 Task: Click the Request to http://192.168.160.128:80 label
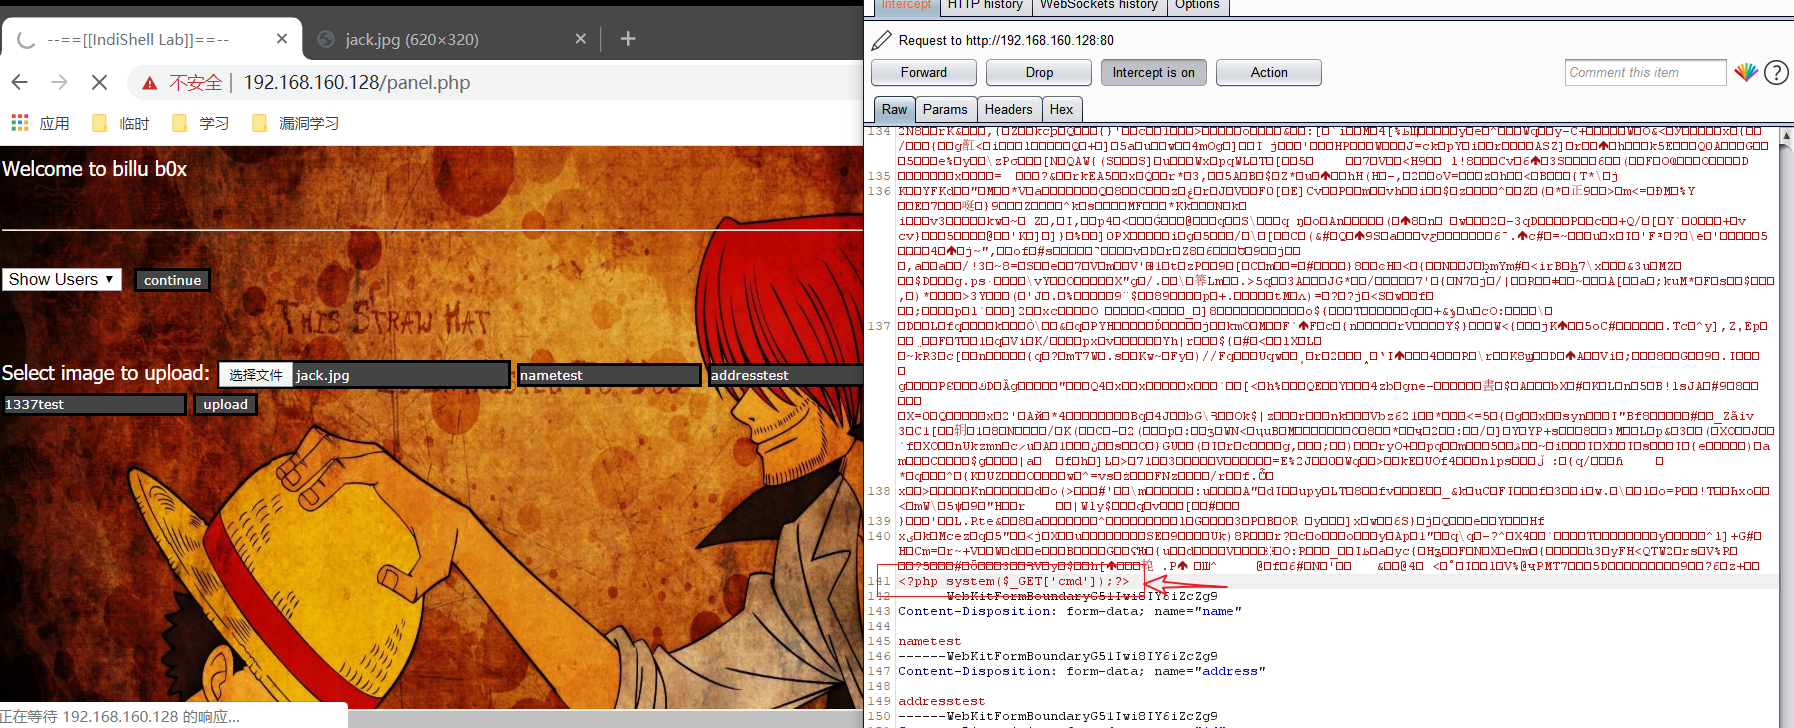1006,40
